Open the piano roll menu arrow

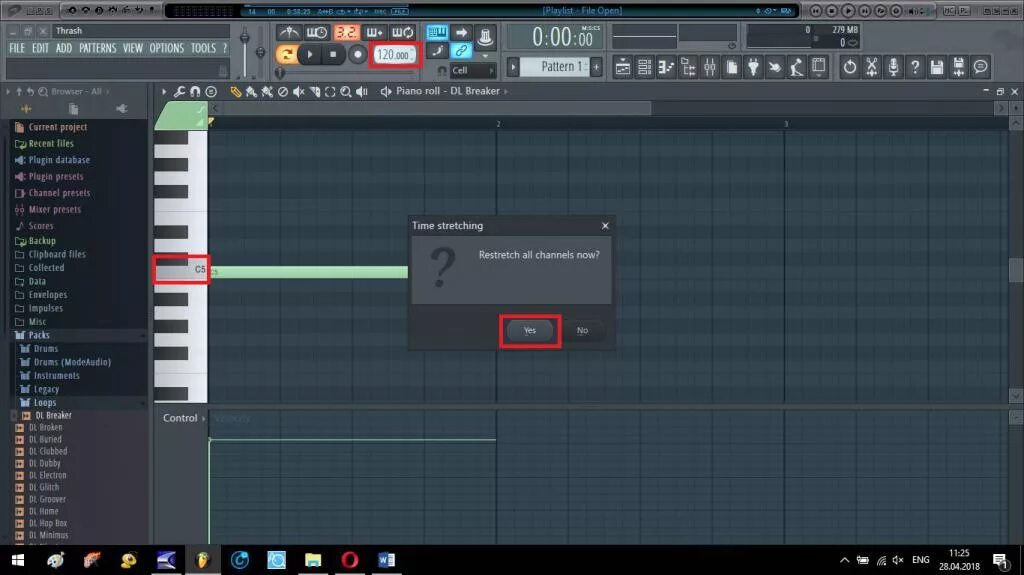pos(164,91)
